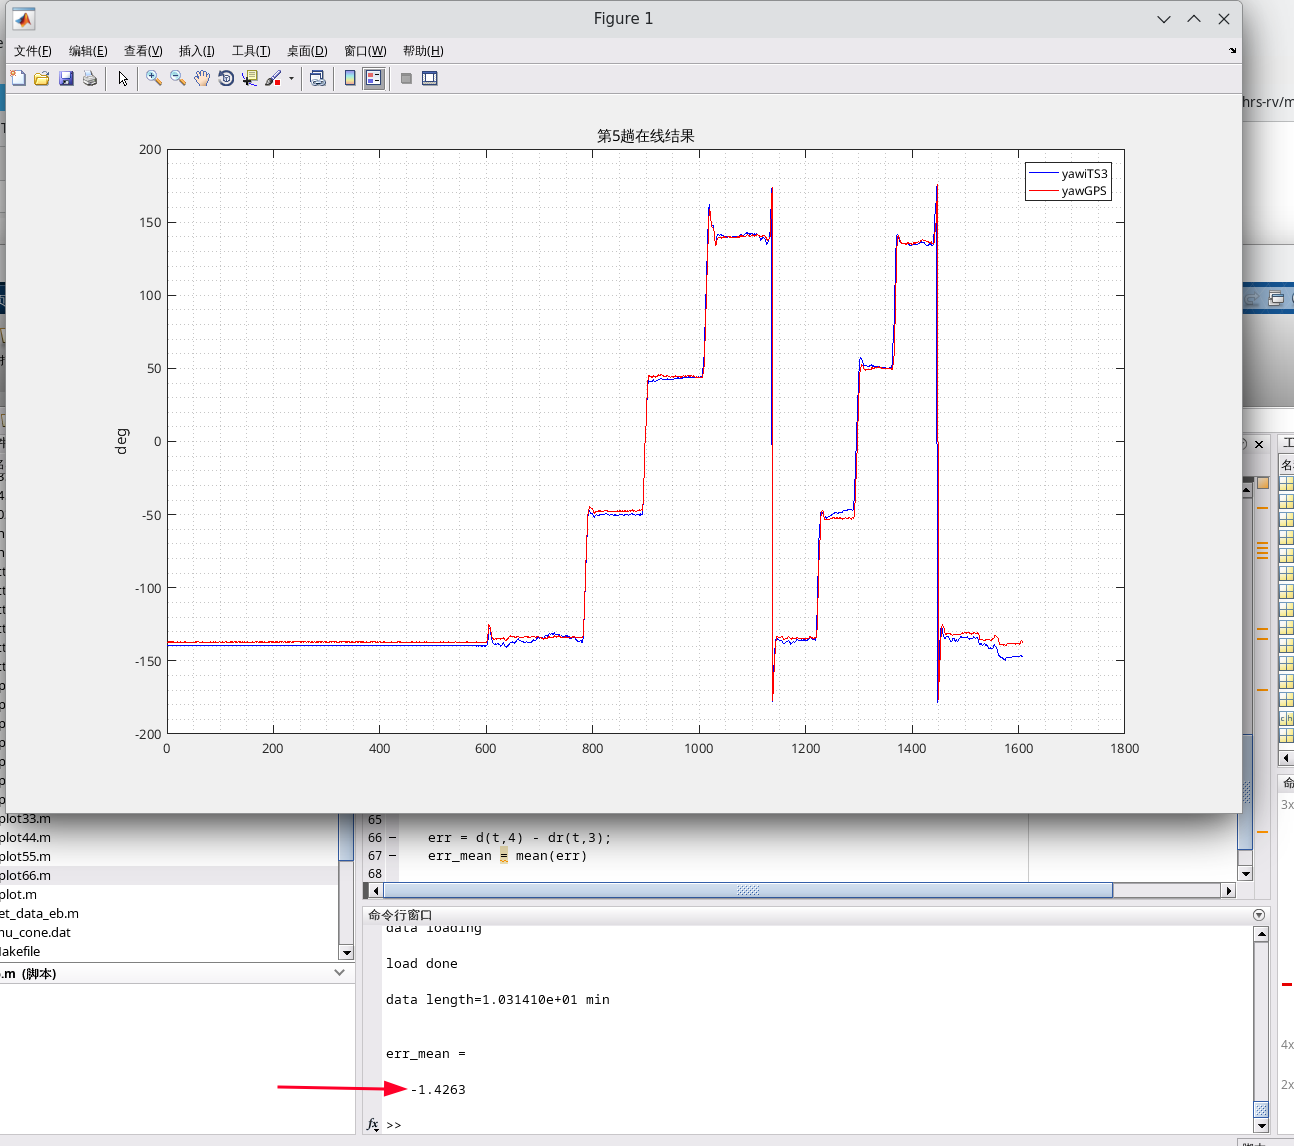Click the New Figure icon
Viewport: 1294px width, 1146px height.
point(18,78)
